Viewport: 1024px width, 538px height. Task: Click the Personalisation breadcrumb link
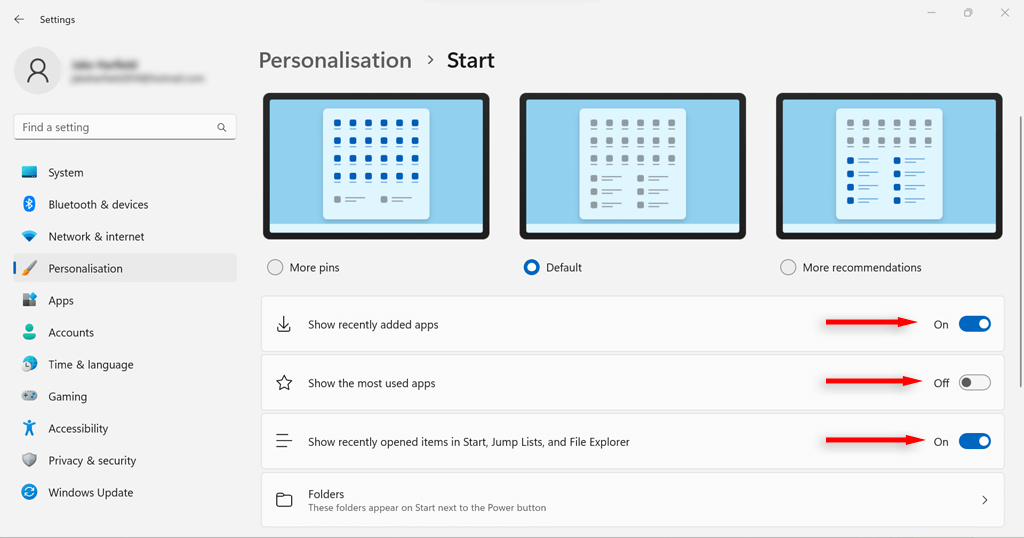(x=335, y=60)
